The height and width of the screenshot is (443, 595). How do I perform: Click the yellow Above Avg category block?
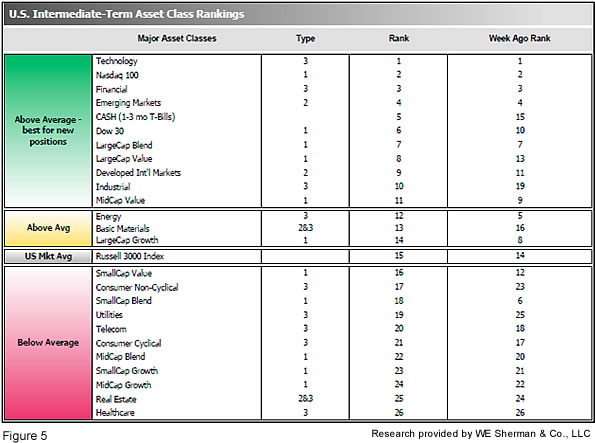[x=48, y=228]
